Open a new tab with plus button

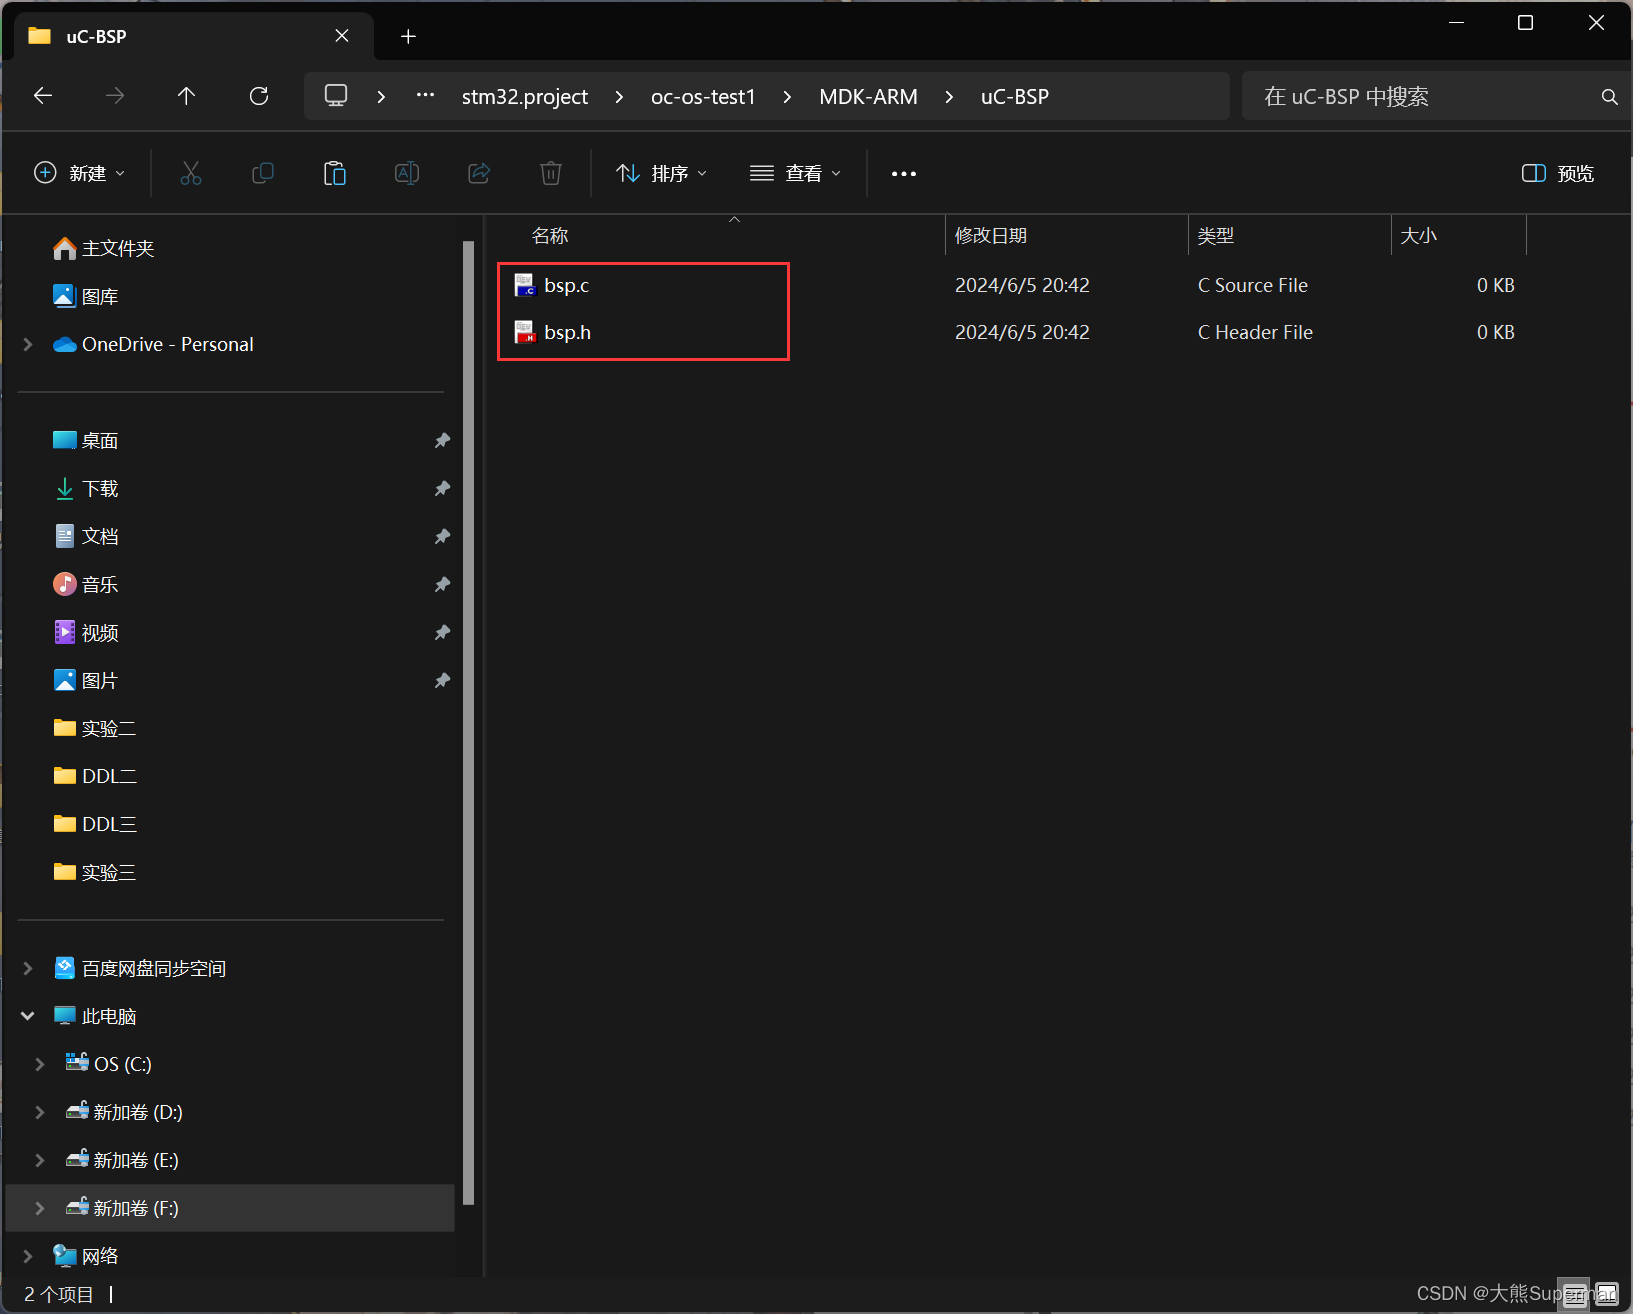tap(408, 37)
